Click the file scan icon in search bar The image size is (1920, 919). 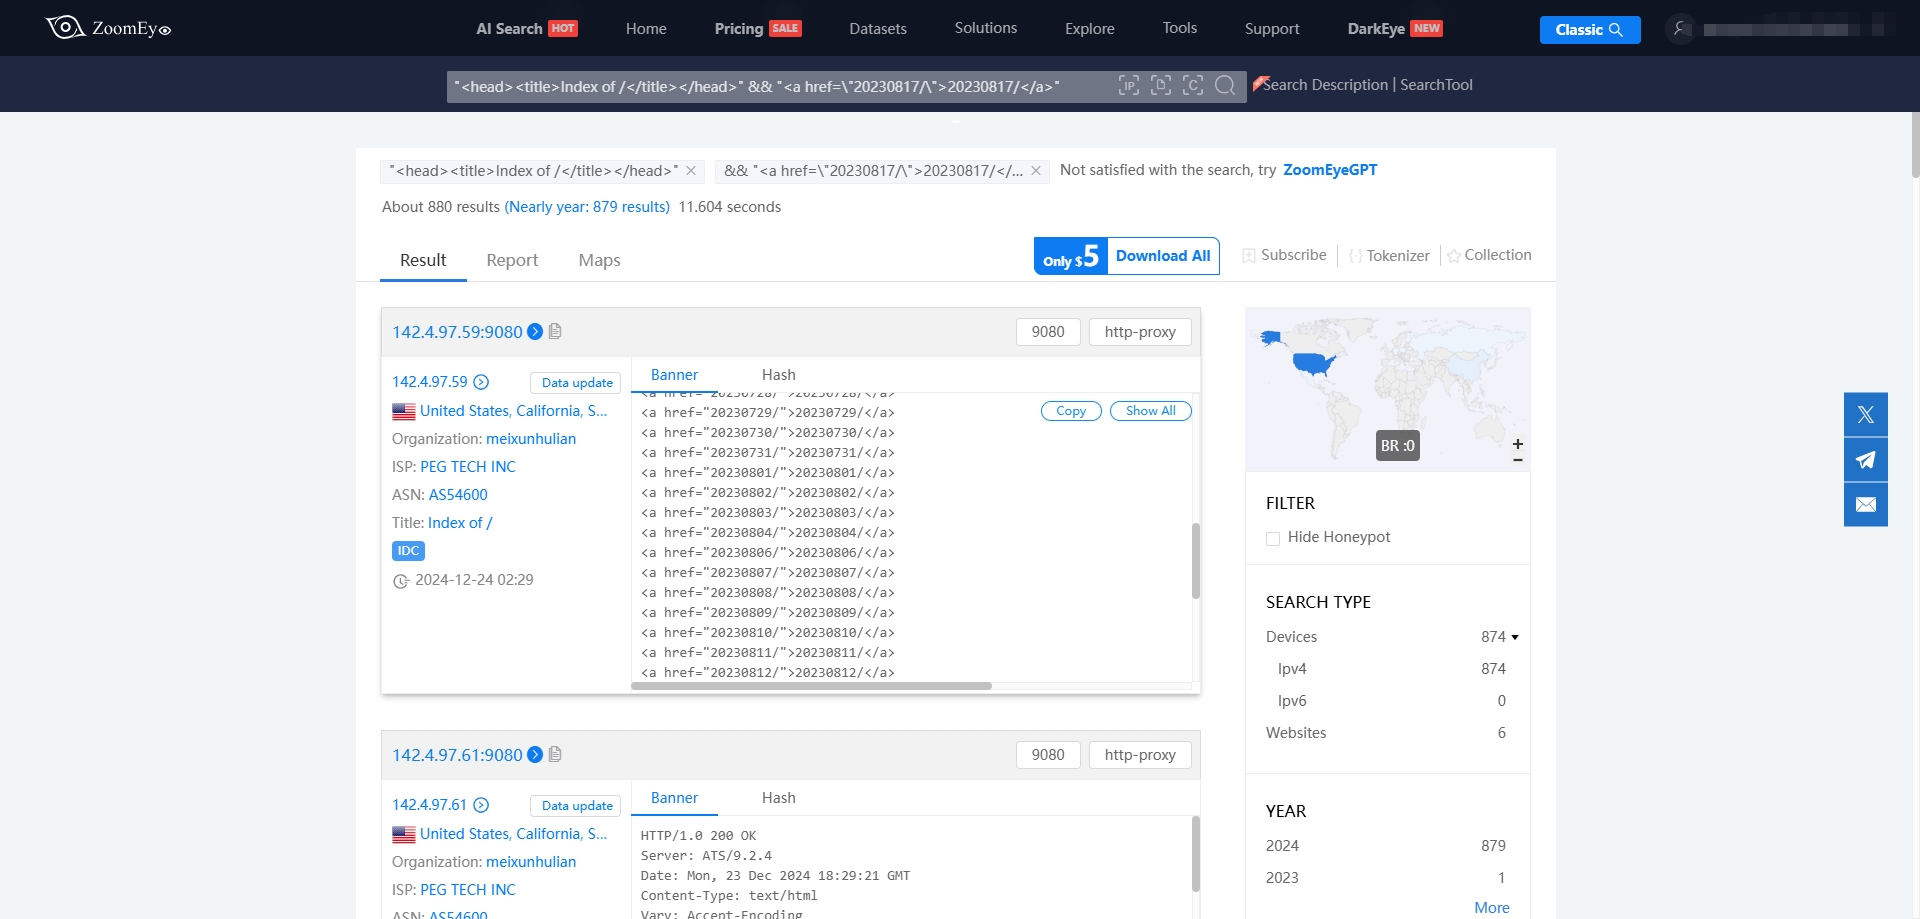tap(1161, 86)
